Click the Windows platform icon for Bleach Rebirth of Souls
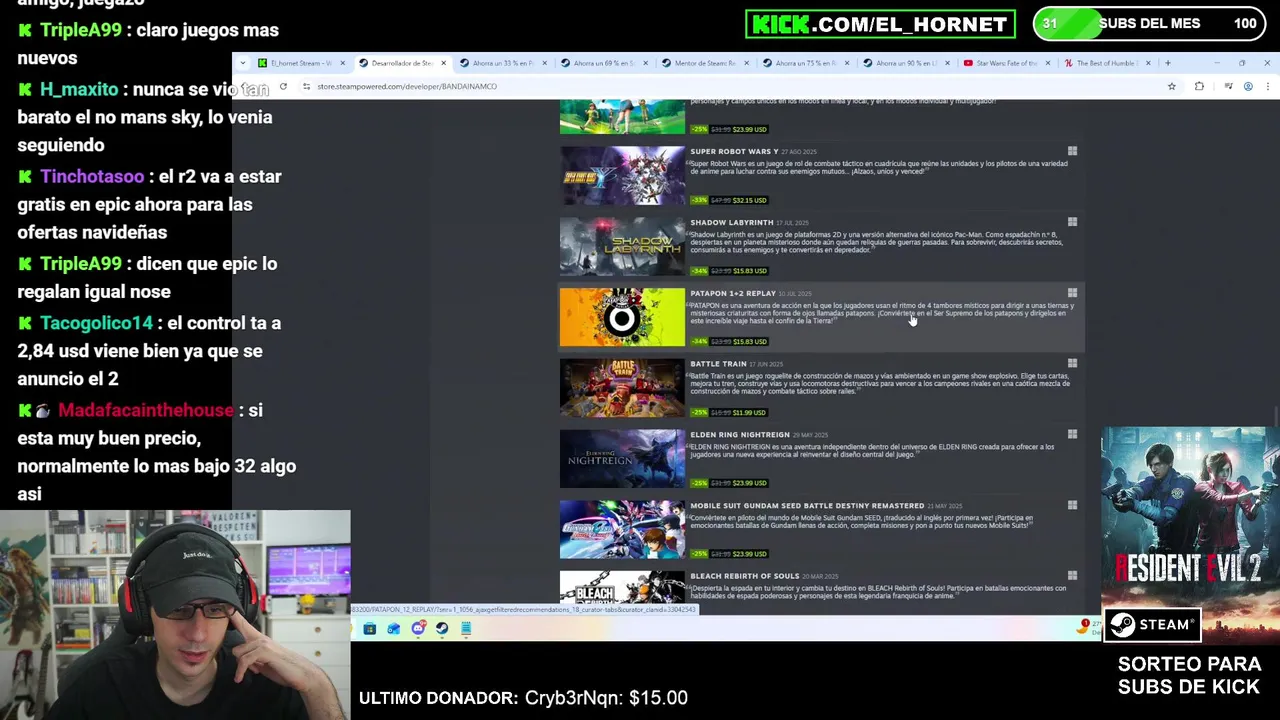The height and width of the screenshot is (720, 1280). 1072,576
